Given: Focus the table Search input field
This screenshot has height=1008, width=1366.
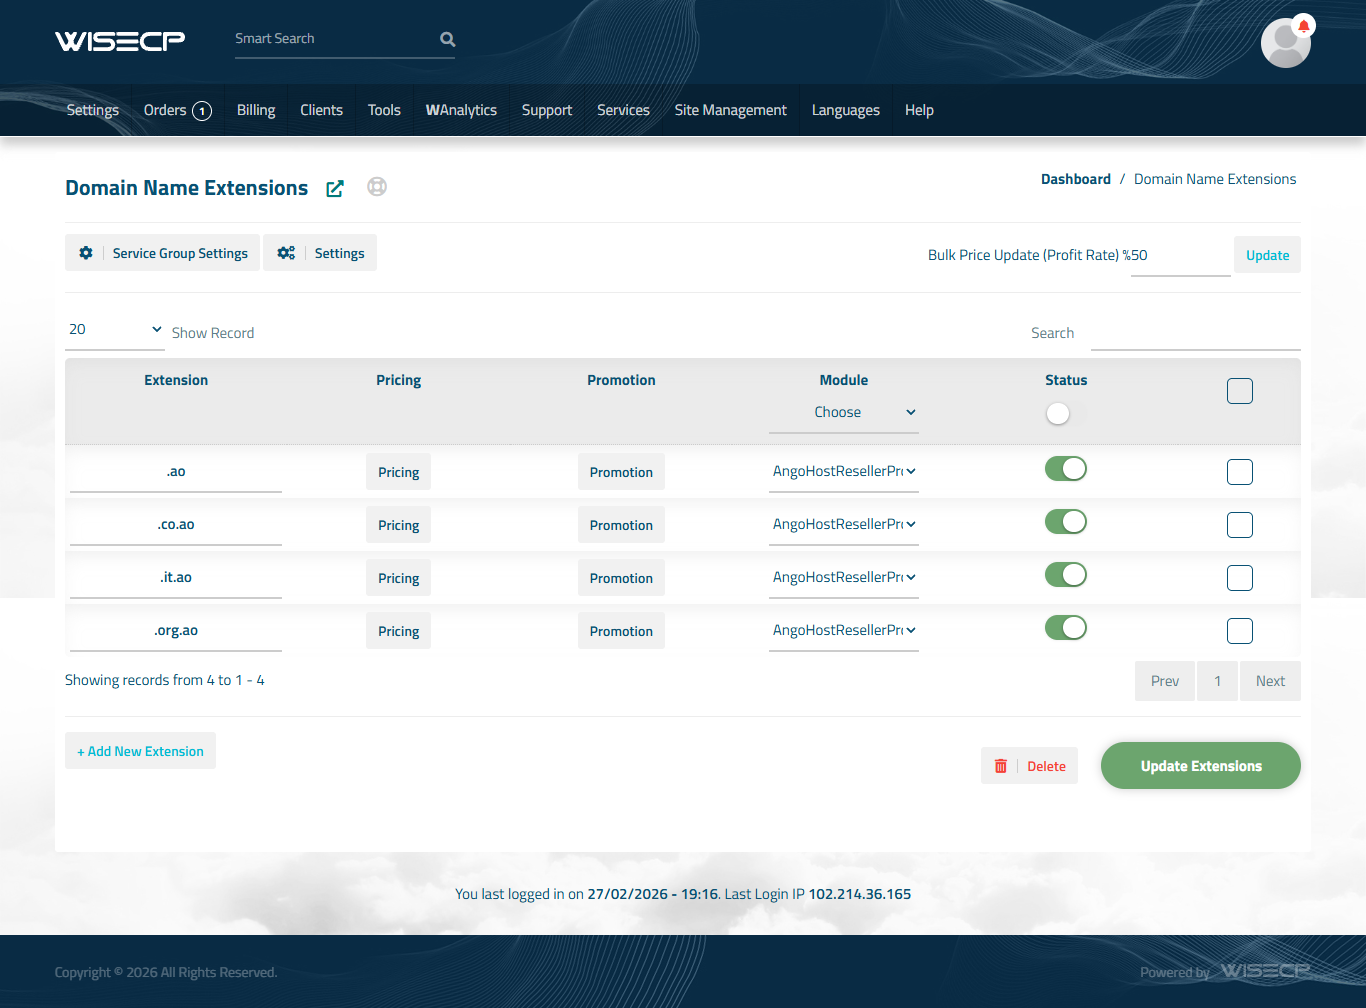Looking at the screenshot, I should pyautogui.click(x=1194, y=333).
